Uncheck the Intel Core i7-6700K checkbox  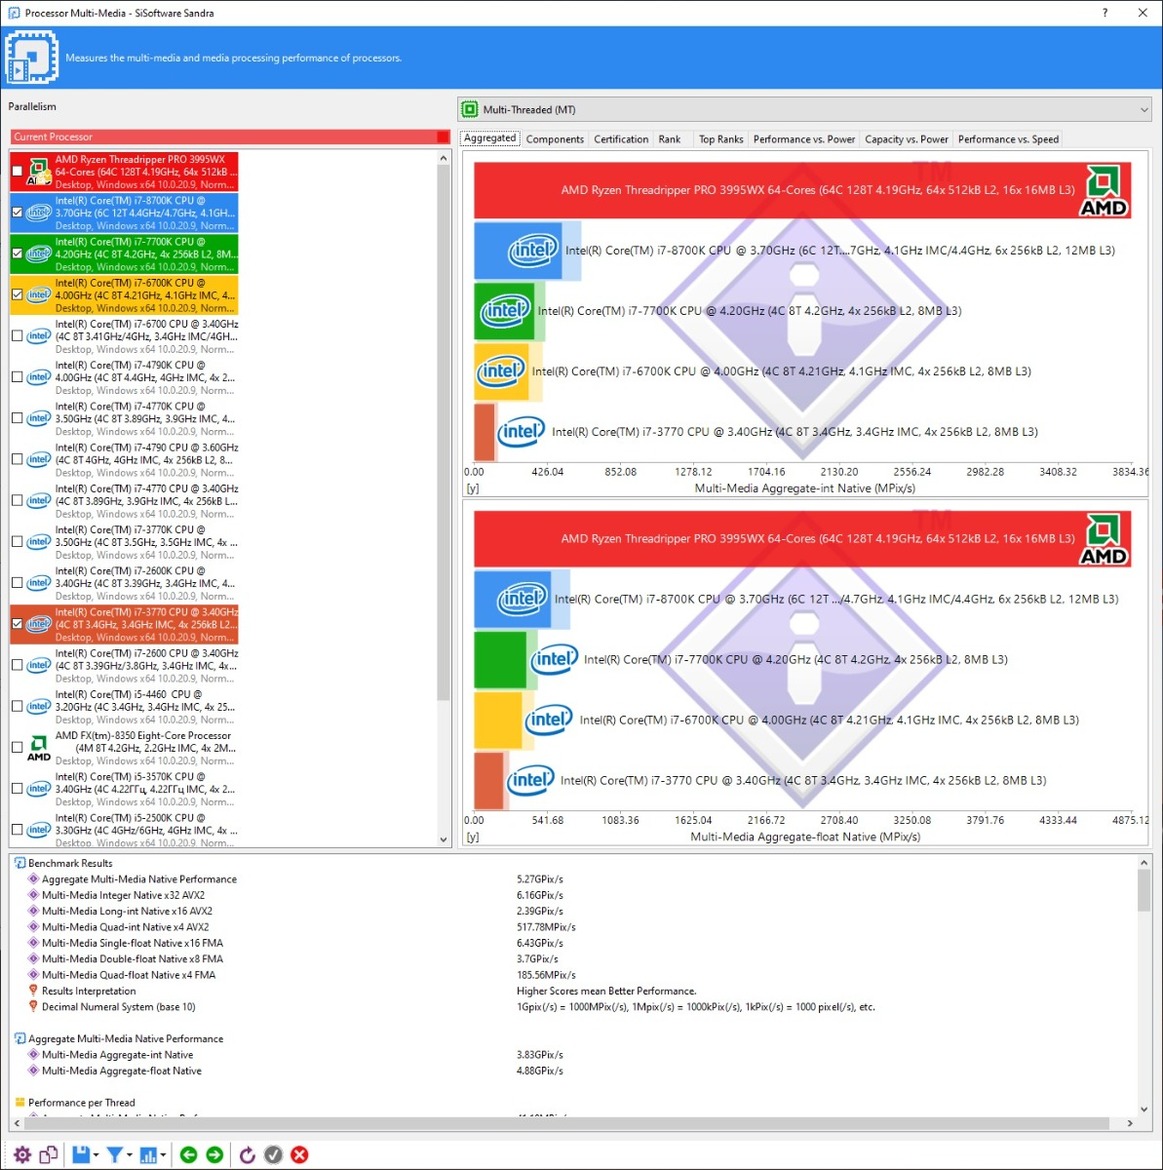[17, 295]
